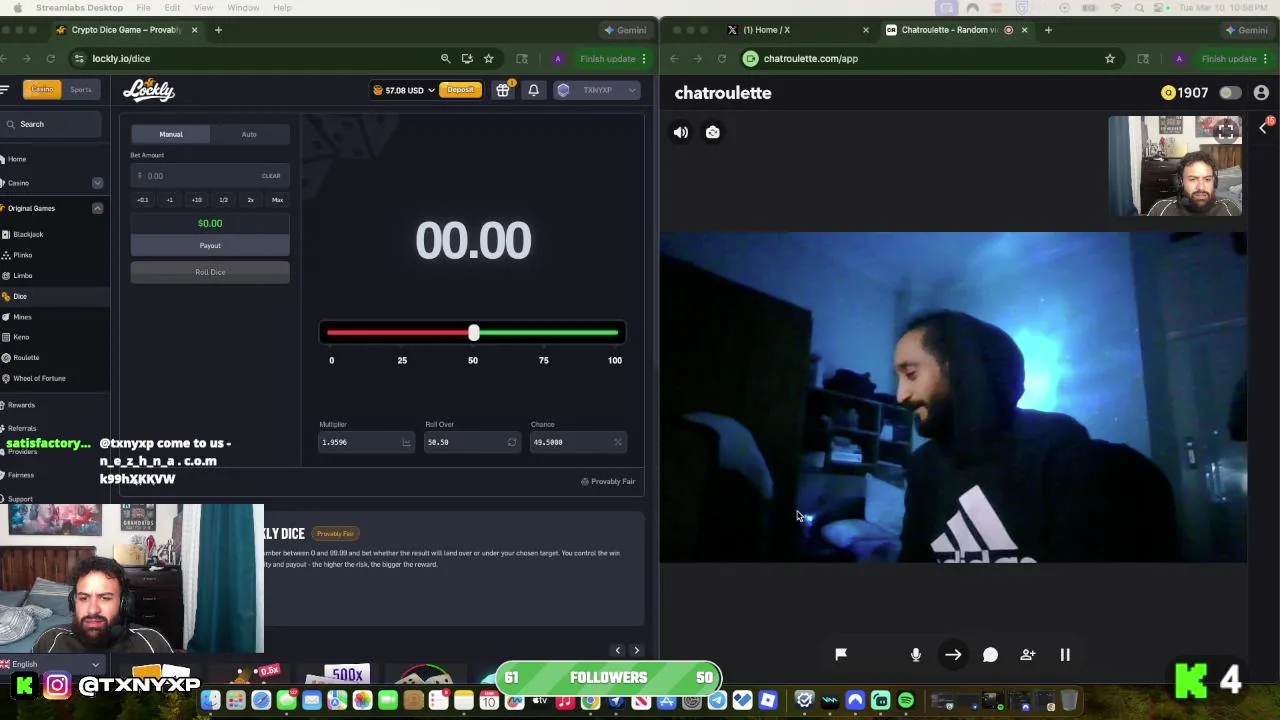This screenshot has height=720, width=1280.
Task: Switch to Casino mode toggle
Action: (x=42, y=90)
